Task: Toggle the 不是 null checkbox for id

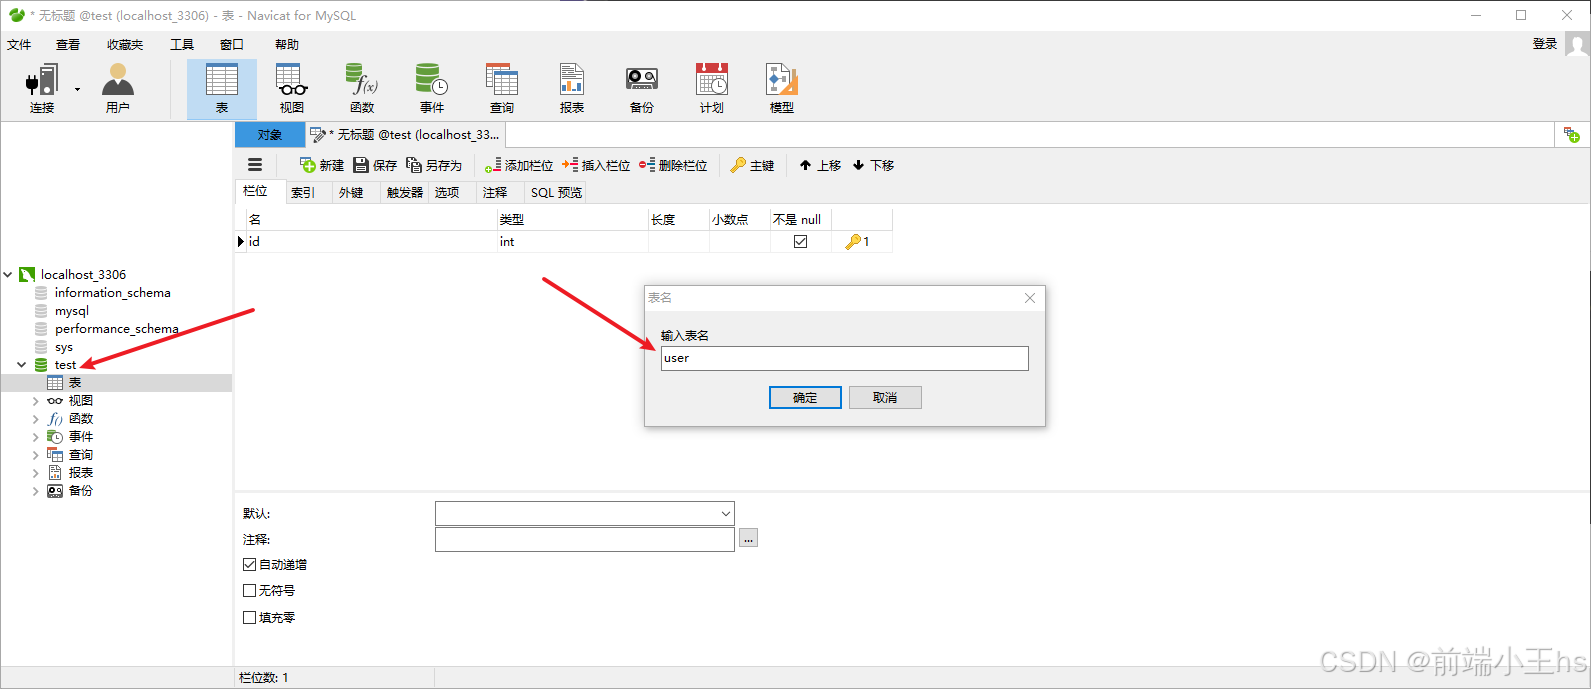Action: pyautogui.click(x=800, y=241)
